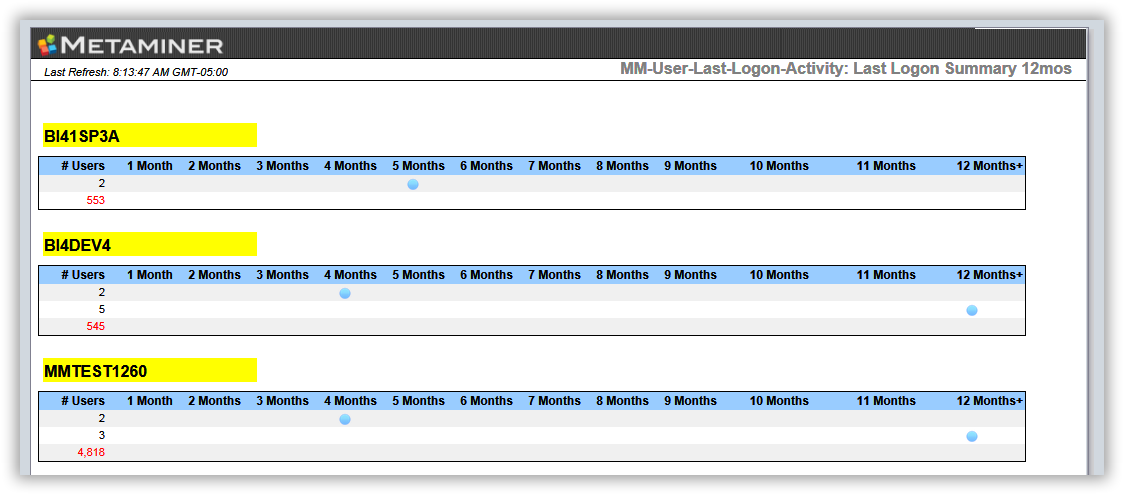Click the red 4,818 user count
The width and height of the screenshot is (1124, 495).
(91, 453)
